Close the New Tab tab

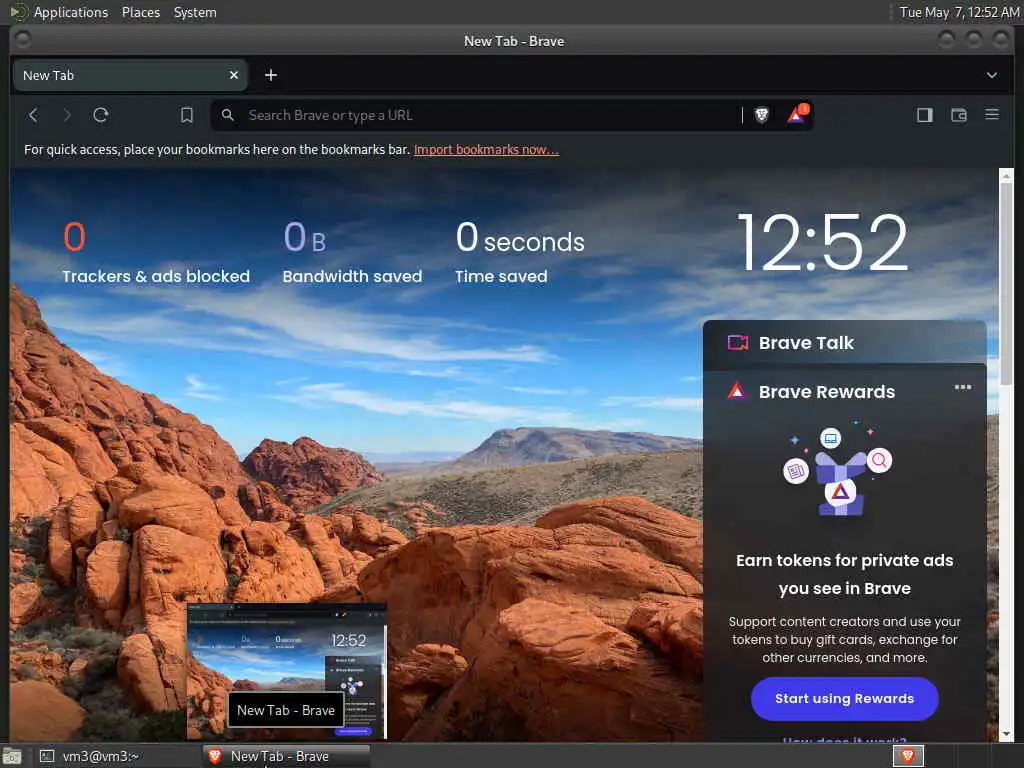pyautogui.click(x=234, y=75)
